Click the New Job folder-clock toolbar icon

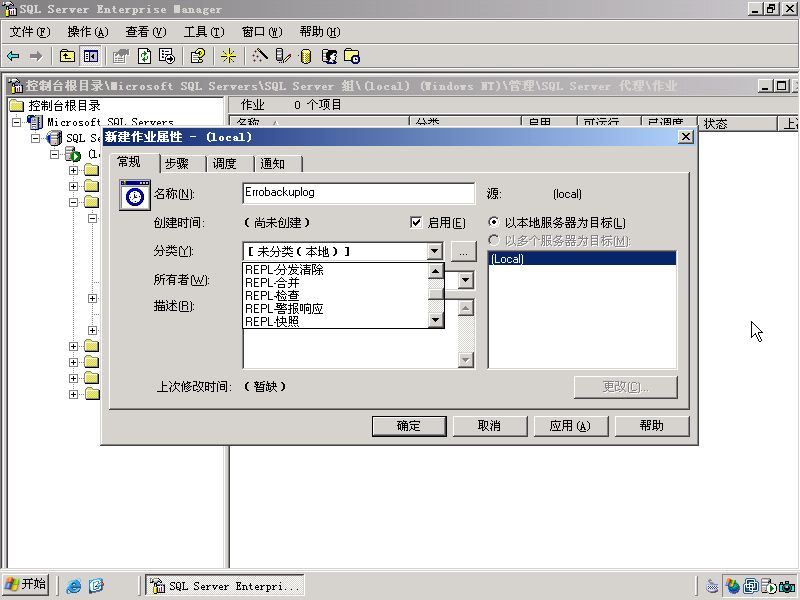[352, 56]
